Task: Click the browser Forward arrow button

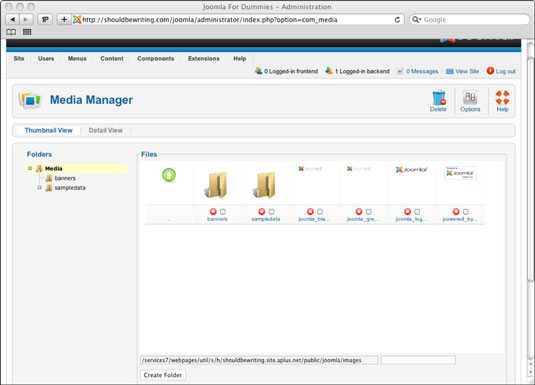Action: 26,19
